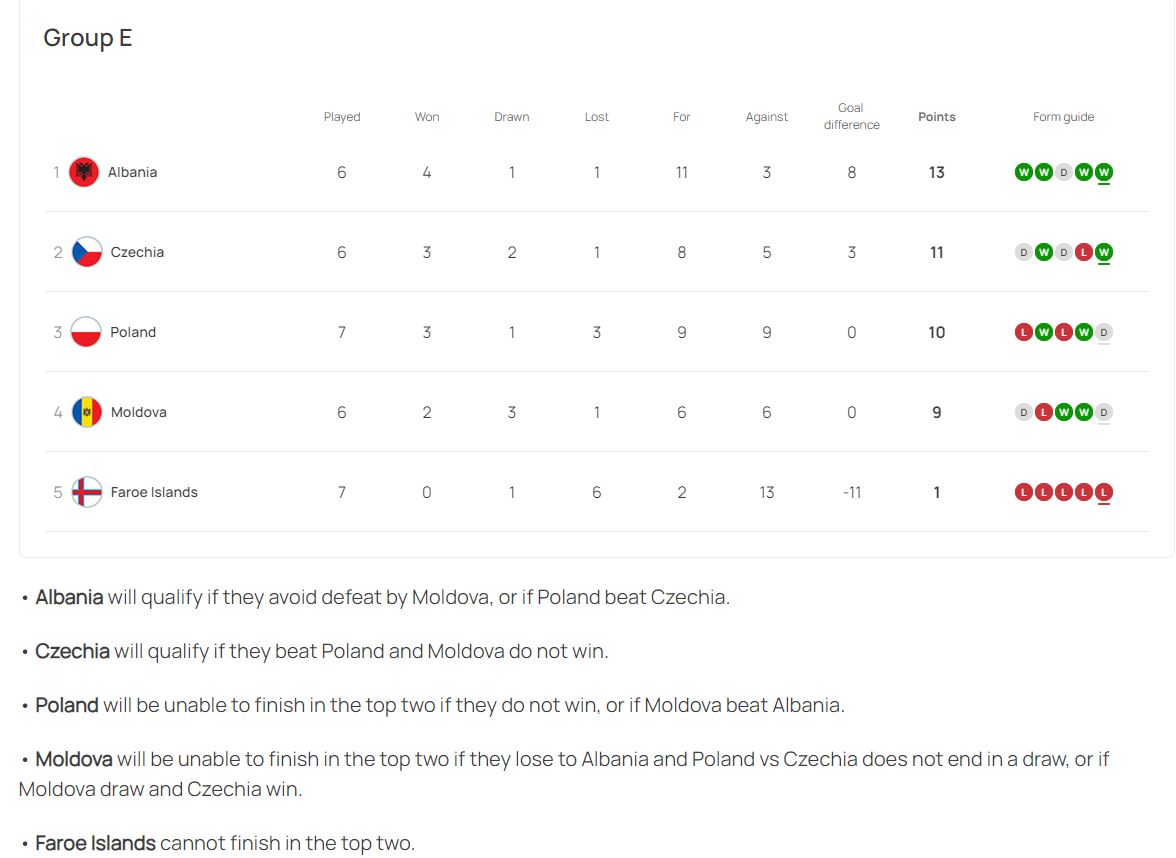
Task: Click the Poland team name
Action: 134,332
